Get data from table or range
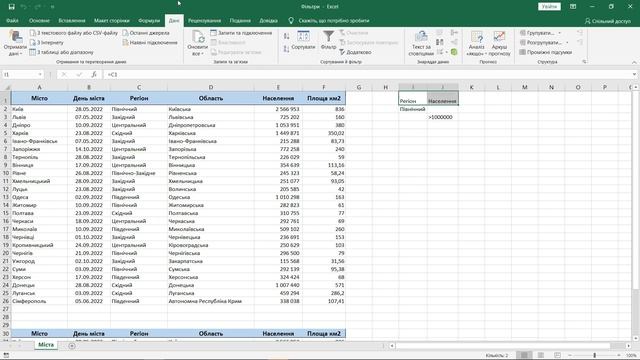The width and height of the screenshot is (640, 360). tap(62, 52)
